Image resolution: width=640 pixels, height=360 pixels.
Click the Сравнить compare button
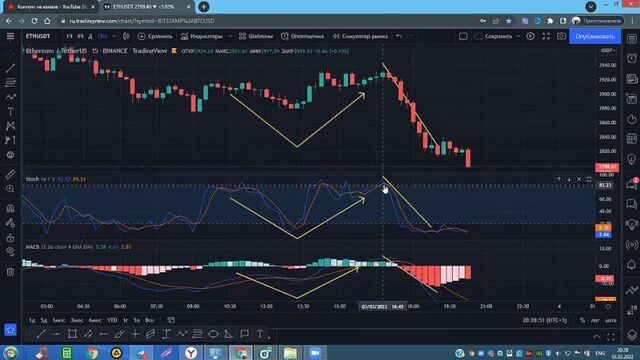point(155,36)
